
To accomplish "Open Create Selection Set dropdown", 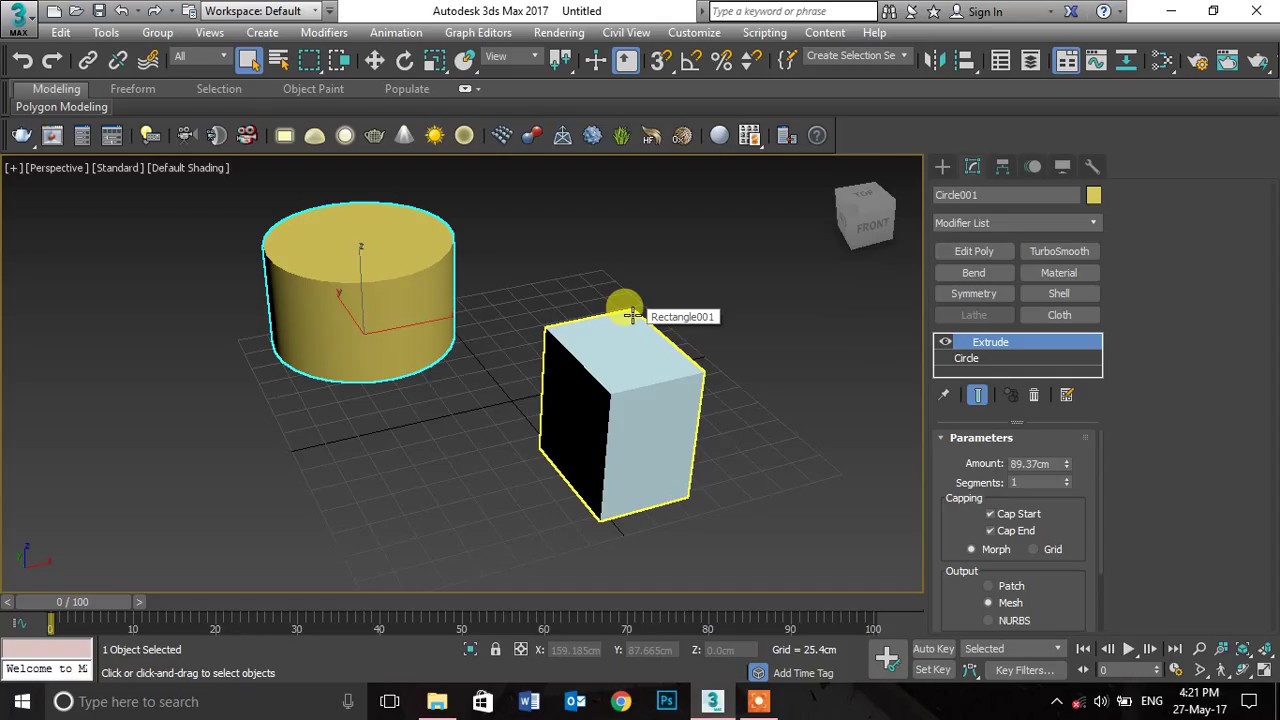I will coord(857,56).
